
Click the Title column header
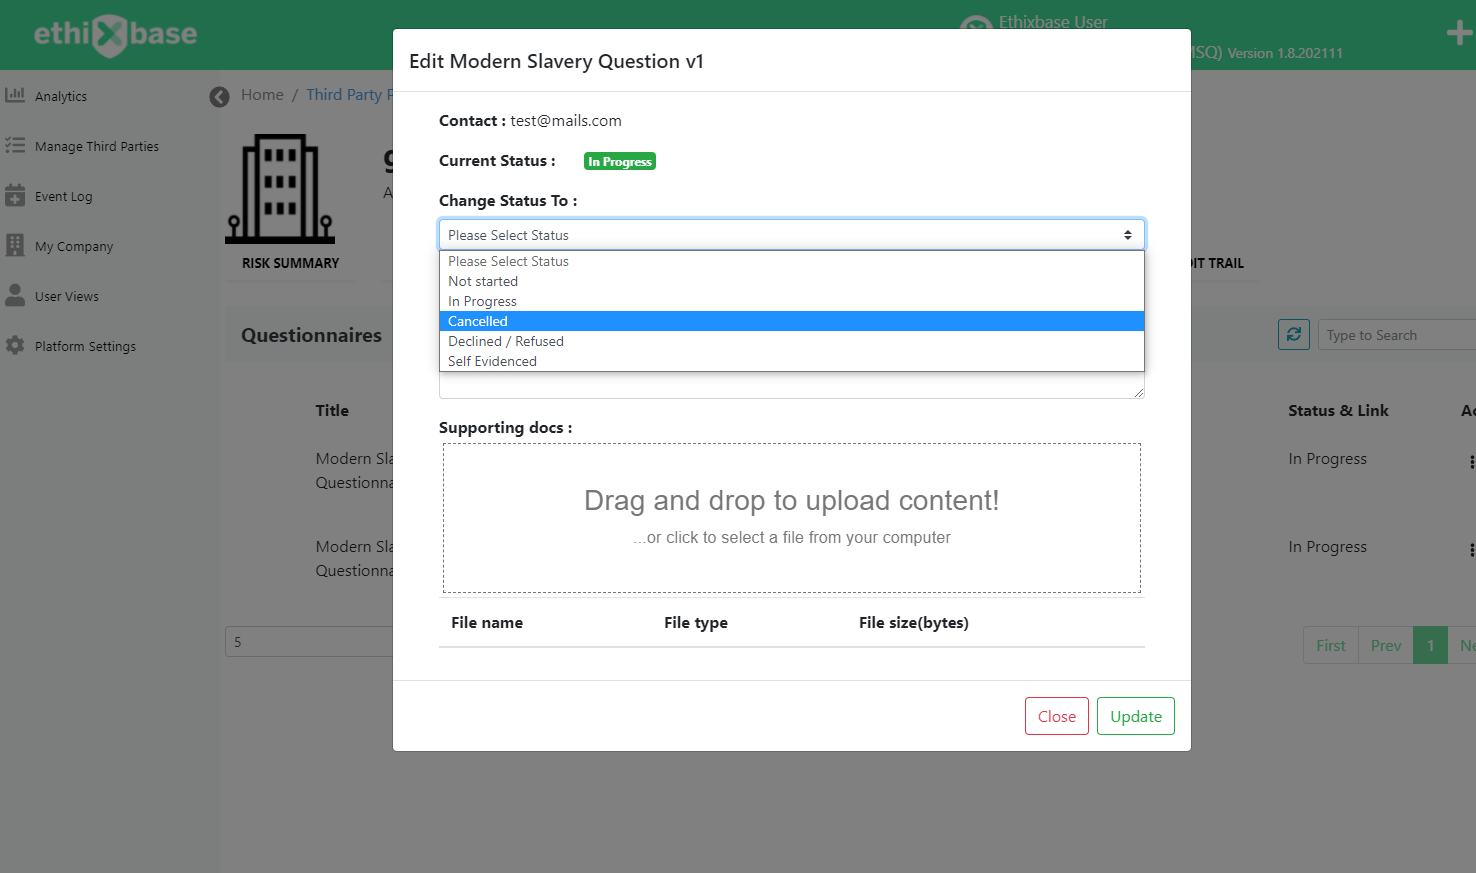(332, 410)
